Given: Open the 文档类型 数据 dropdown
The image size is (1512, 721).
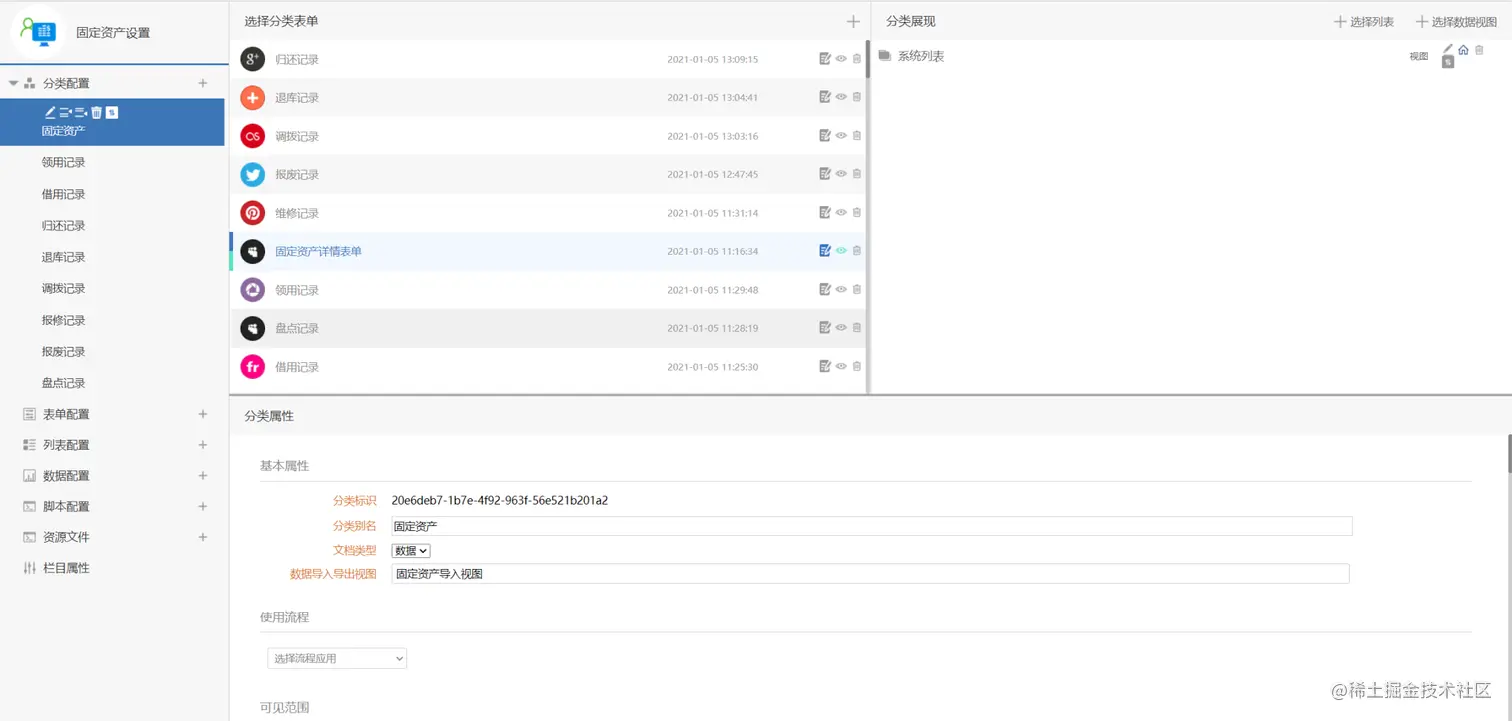Looking at the screenshot, I should coord(411,550).
